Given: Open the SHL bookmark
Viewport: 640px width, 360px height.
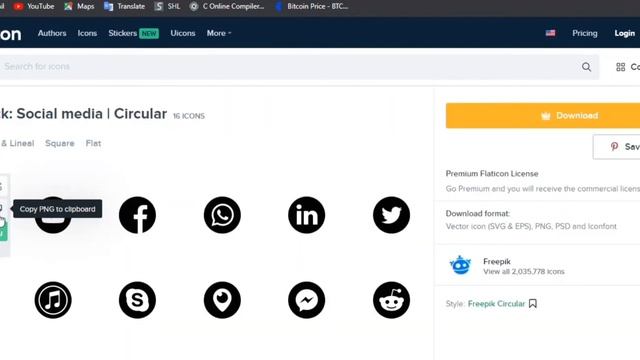Looking at the screenshot, I should (x=168, y=6).
